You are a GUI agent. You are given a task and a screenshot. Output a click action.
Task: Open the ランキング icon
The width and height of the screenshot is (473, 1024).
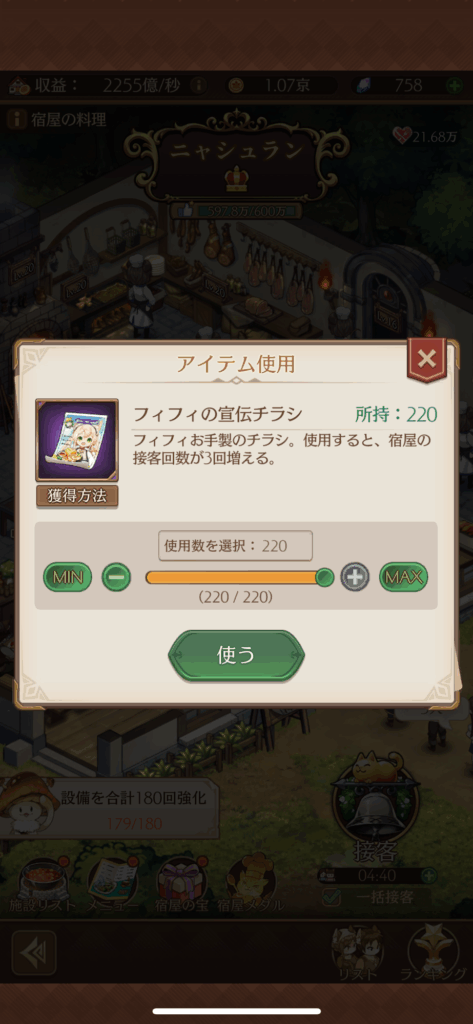[433, 951]
